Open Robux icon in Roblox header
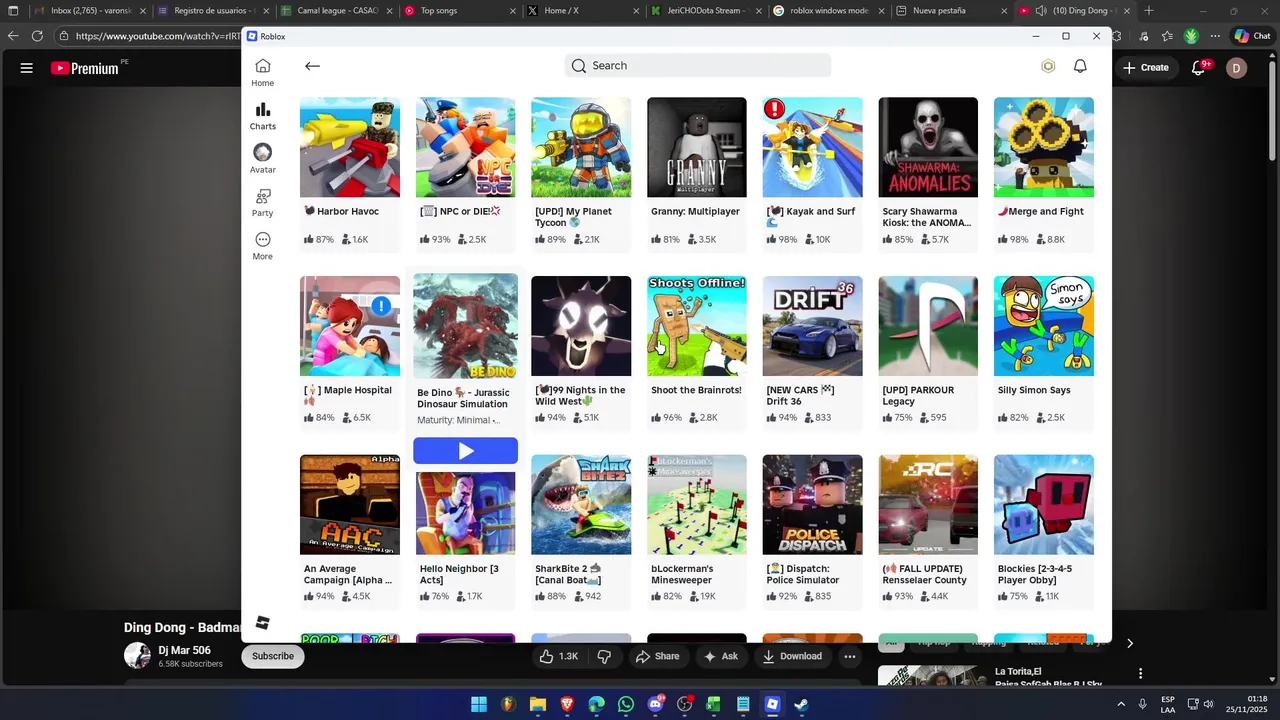This screenshot has width=1280, height=720. click(1048, 66)
